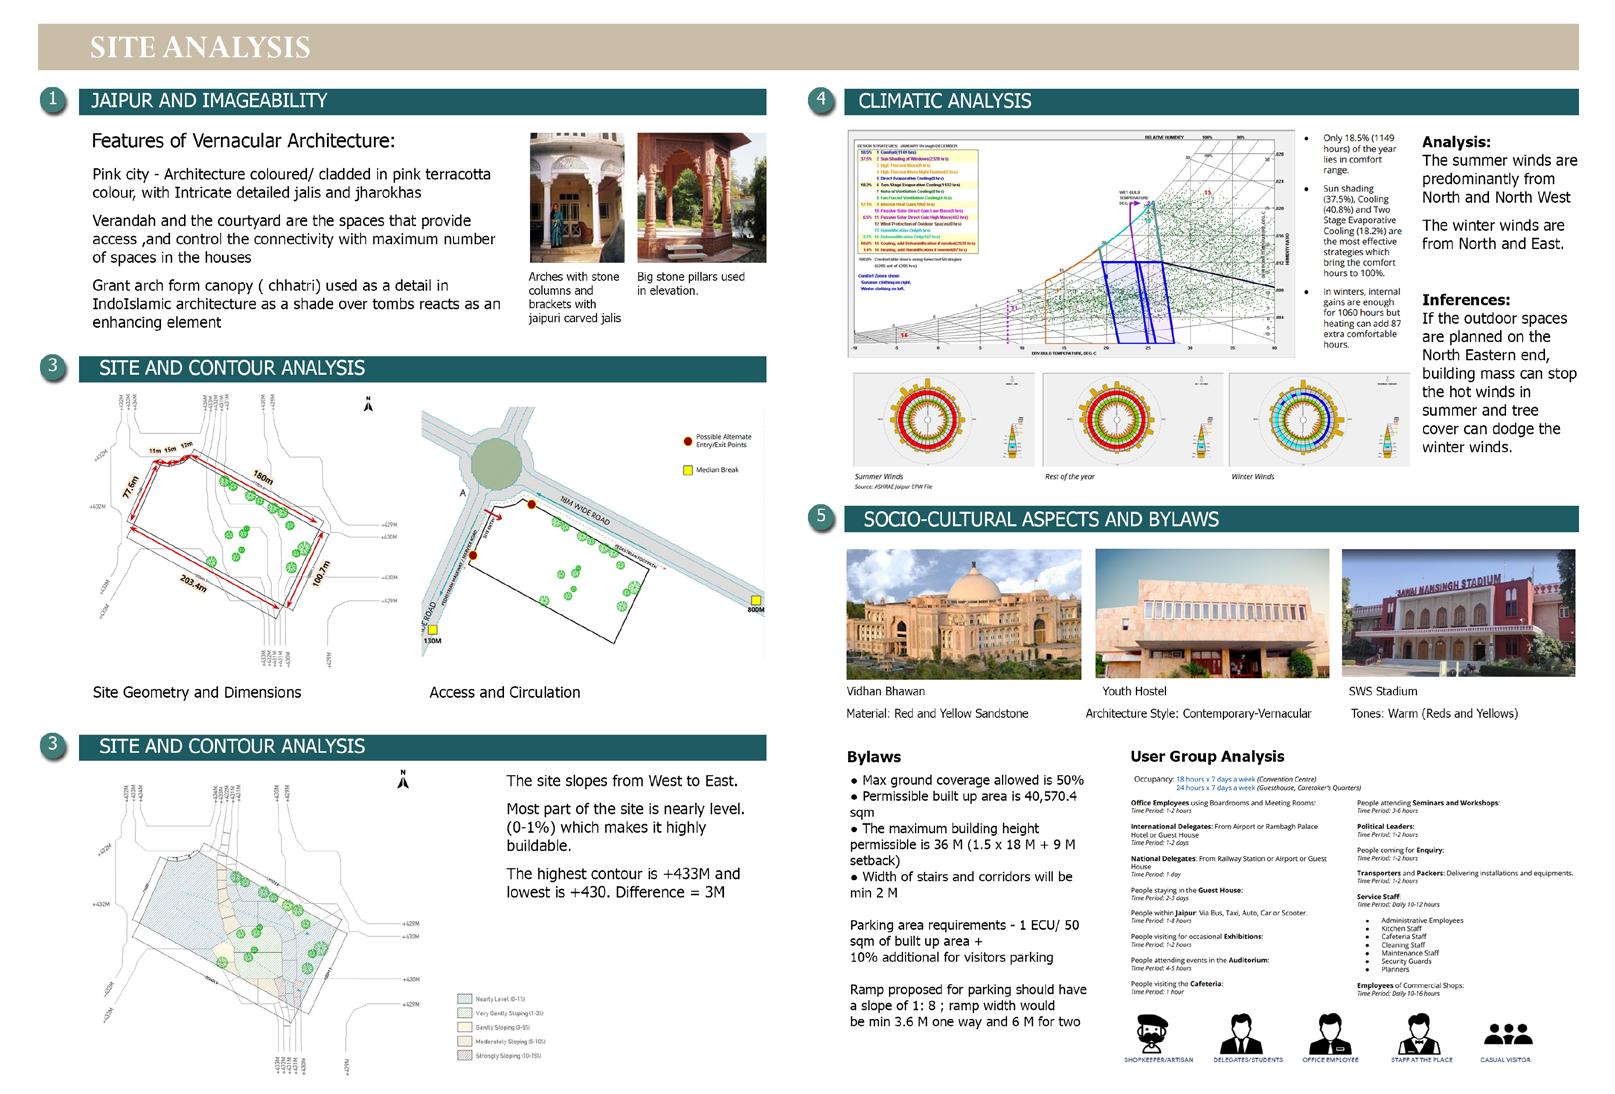Image resolution: width=1615 pixels, height=1094 pixels.
Task: Click the 'Max ground coverage allowed is 50%' bullet
Action: (967, 780)
